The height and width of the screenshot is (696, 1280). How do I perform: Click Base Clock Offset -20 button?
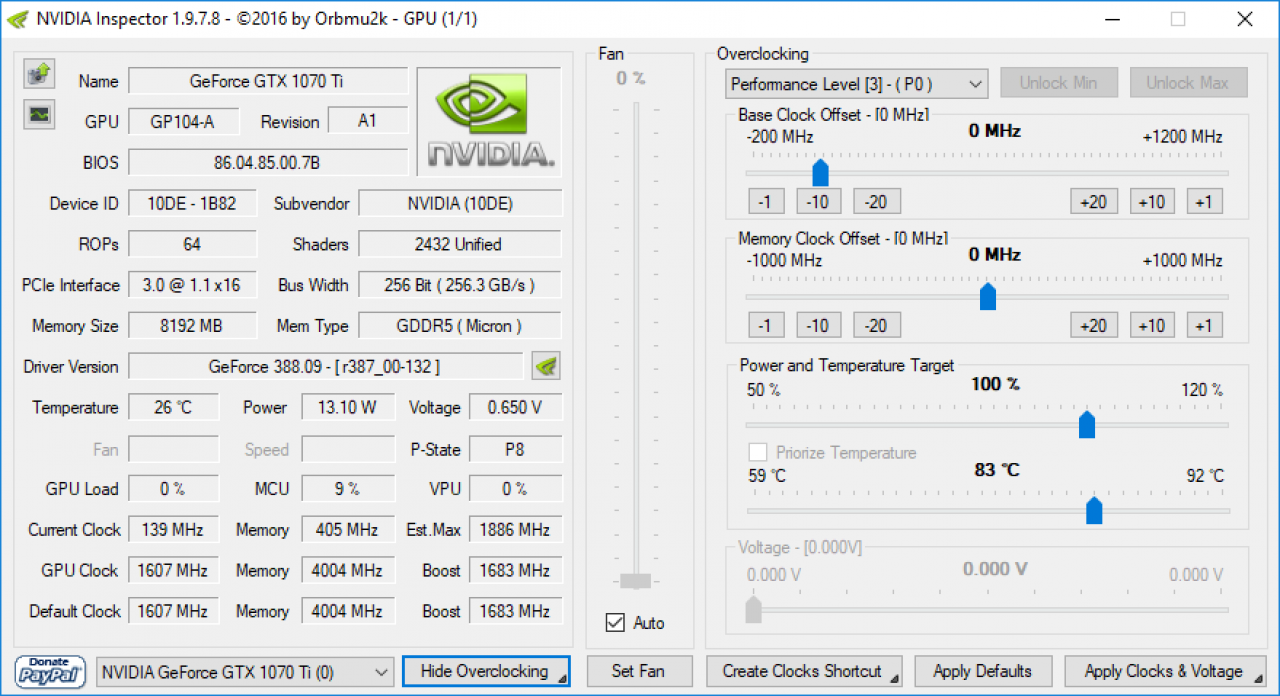[876, 201]
